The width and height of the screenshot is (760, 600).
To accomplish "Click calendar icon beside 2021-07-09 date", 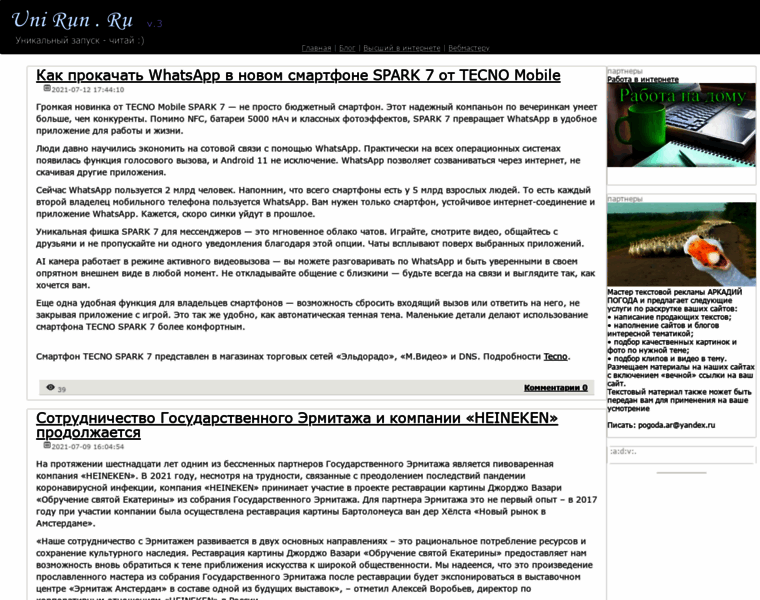I will click(47, 445).
